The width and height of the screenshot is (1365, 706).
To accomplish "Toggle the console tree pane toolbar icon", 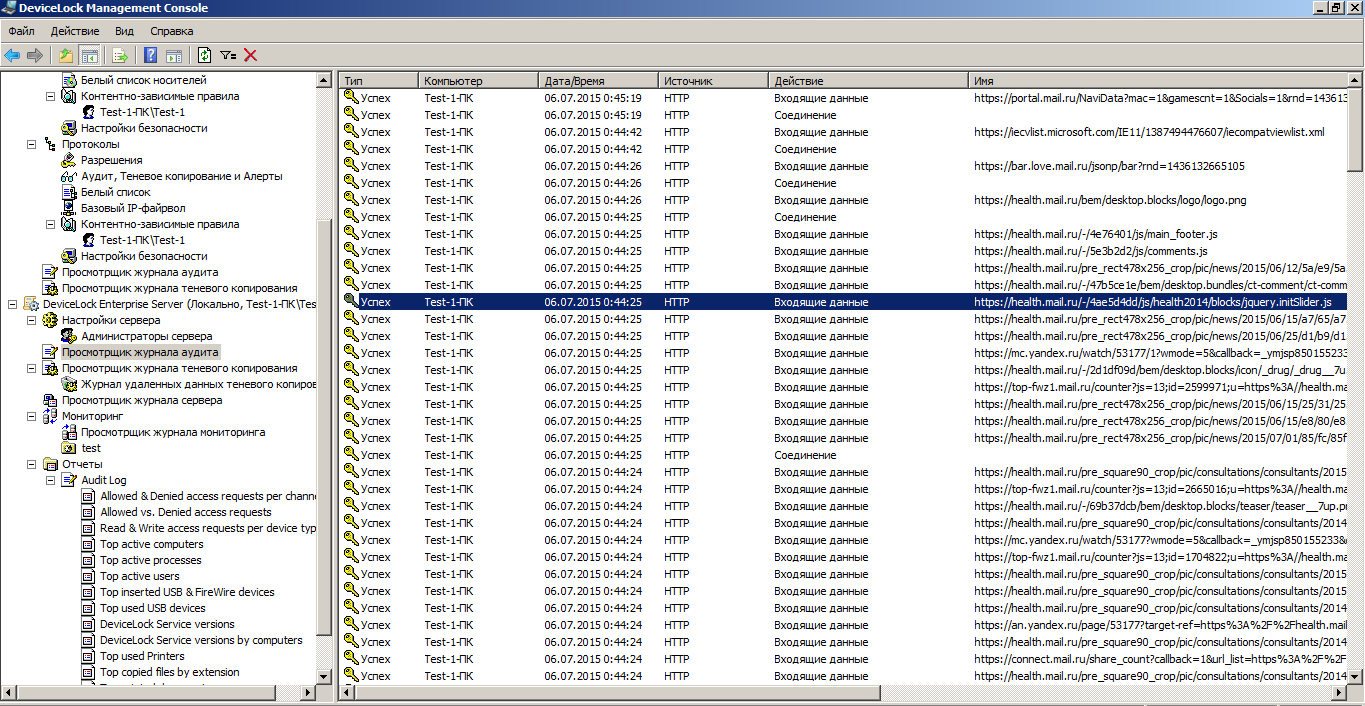I will click(89, 55).
